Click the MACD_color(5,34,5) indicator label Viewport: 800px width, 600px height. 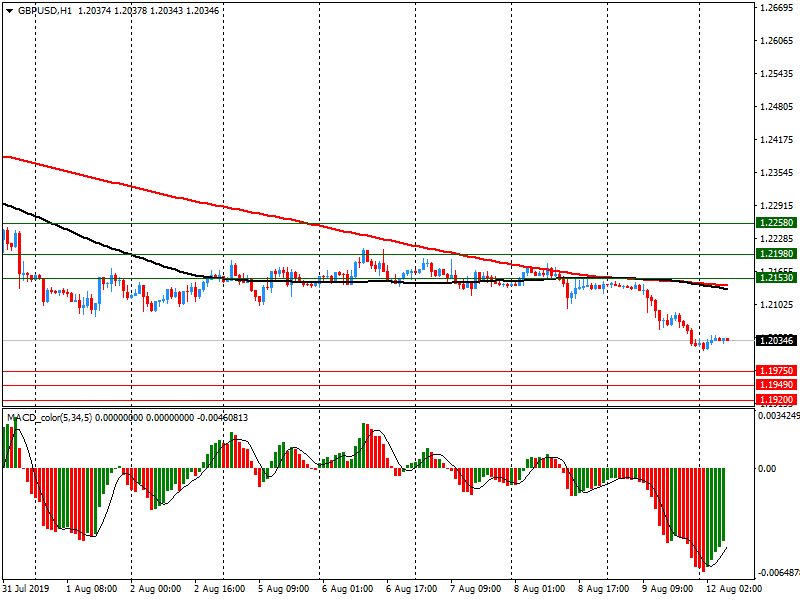pyautogui.click(x=49, y=418)
